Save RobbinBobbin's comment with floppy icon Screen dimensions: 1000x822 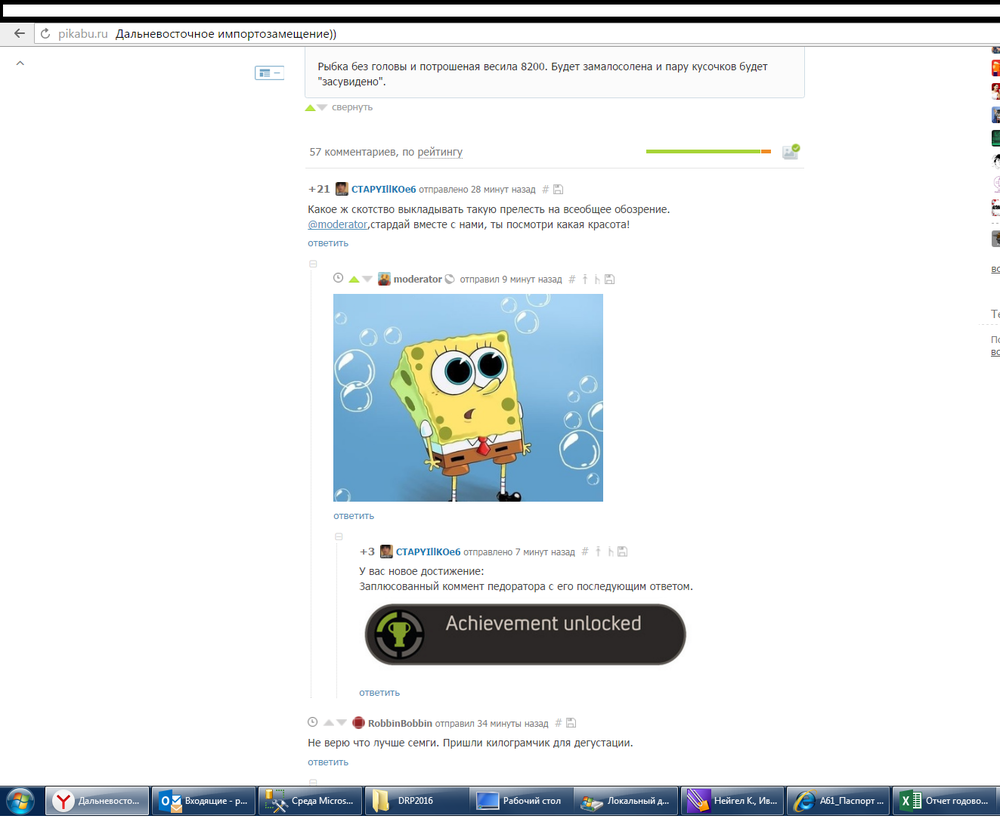pos(571,723)
